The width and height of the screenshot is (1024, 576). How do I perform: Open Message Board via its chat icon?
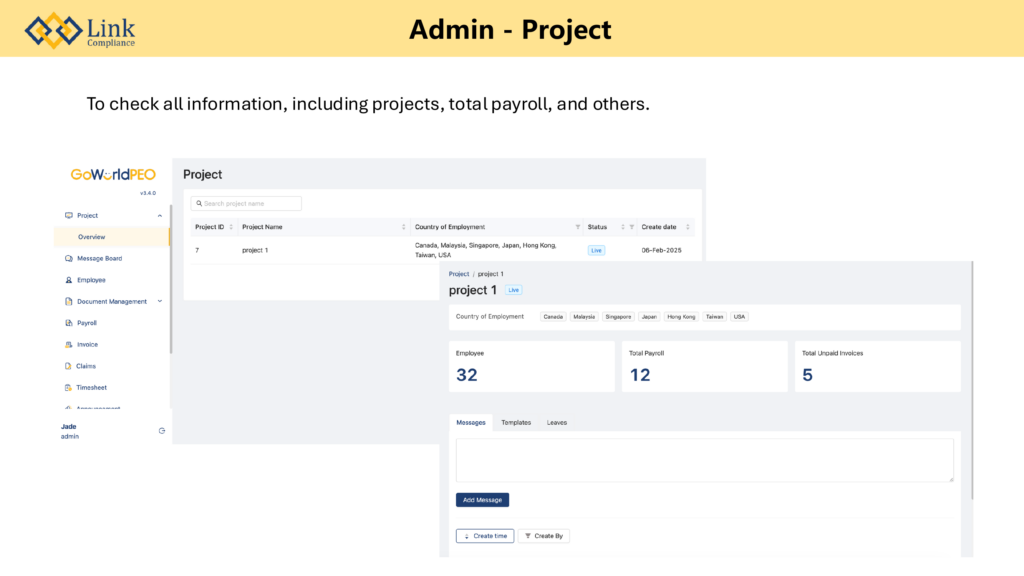click(68, 258)
